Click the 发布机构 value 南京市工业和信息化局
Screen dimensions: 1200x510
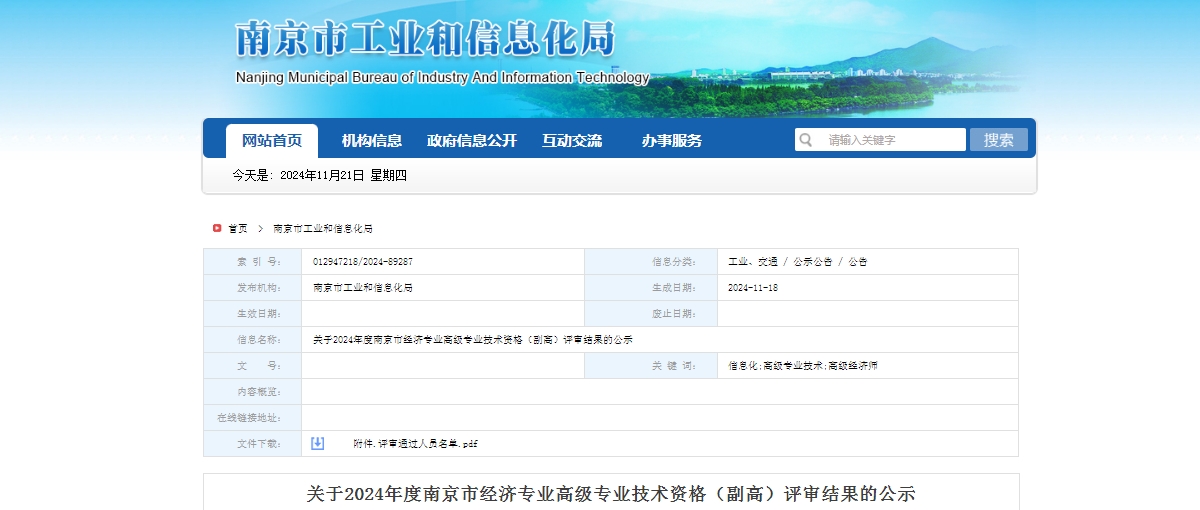pos(363,288)
